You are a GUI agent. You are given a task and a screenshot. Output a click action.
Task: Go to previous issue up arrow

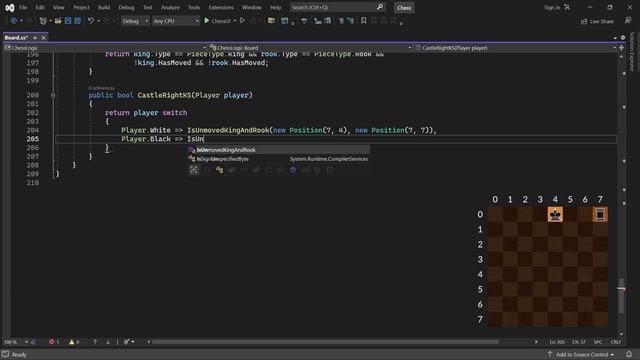(95, 342)
